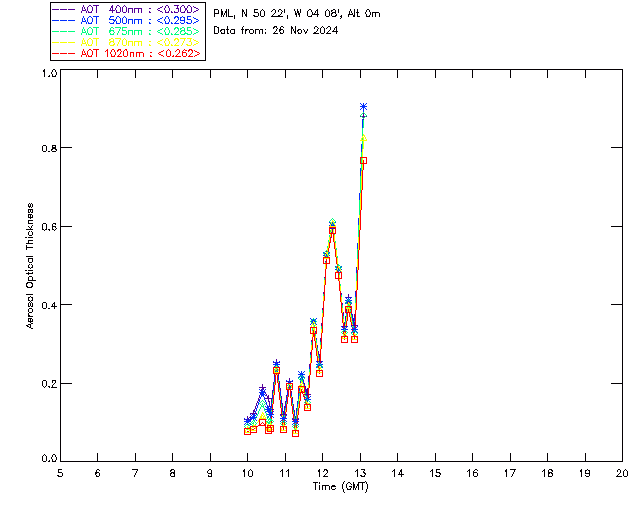Click the x-axis tick label 20

622,473
